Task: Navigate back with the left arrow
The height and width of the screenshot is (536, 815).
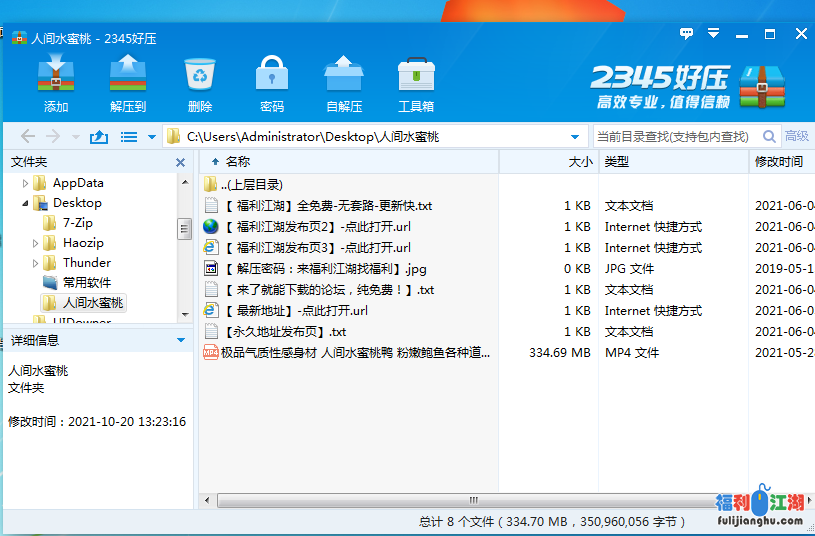Action: point(28,137)
